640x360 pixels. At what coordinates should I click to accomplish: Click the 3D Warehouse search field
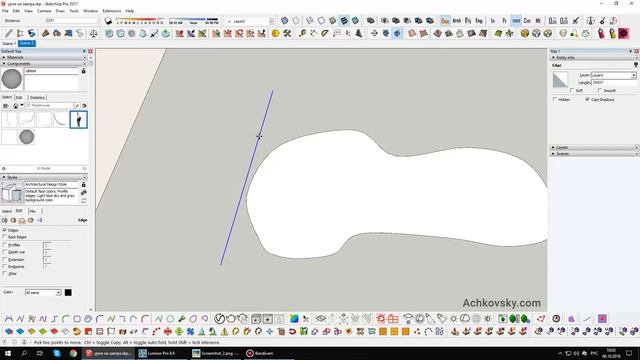(49, 106)
